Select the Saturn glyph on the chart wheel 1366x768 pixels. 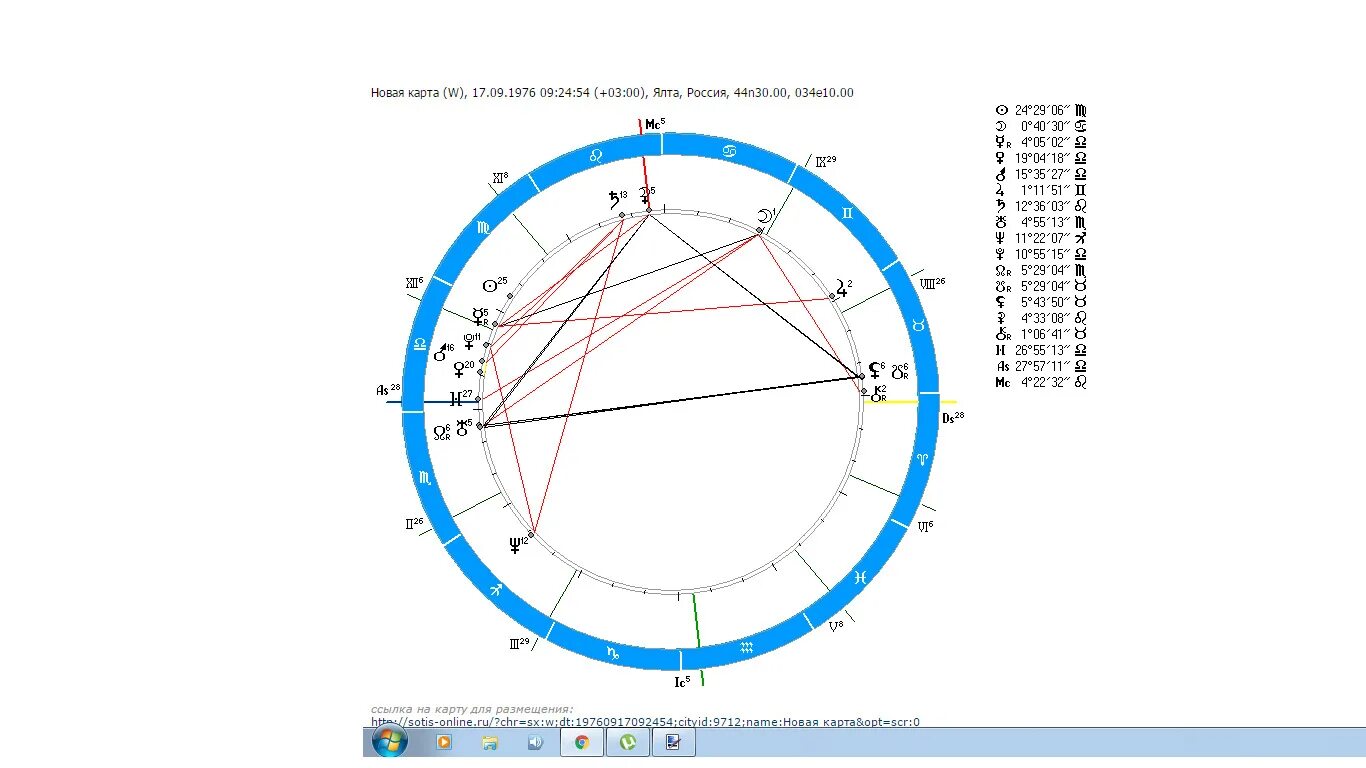click(614, 199)
